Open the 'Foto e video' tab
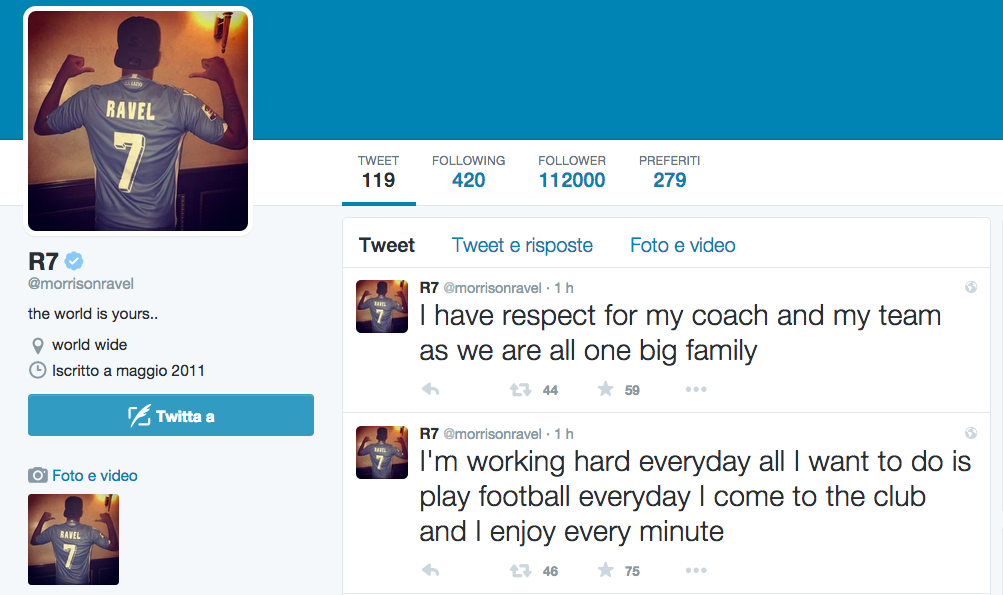 (682, 245)
